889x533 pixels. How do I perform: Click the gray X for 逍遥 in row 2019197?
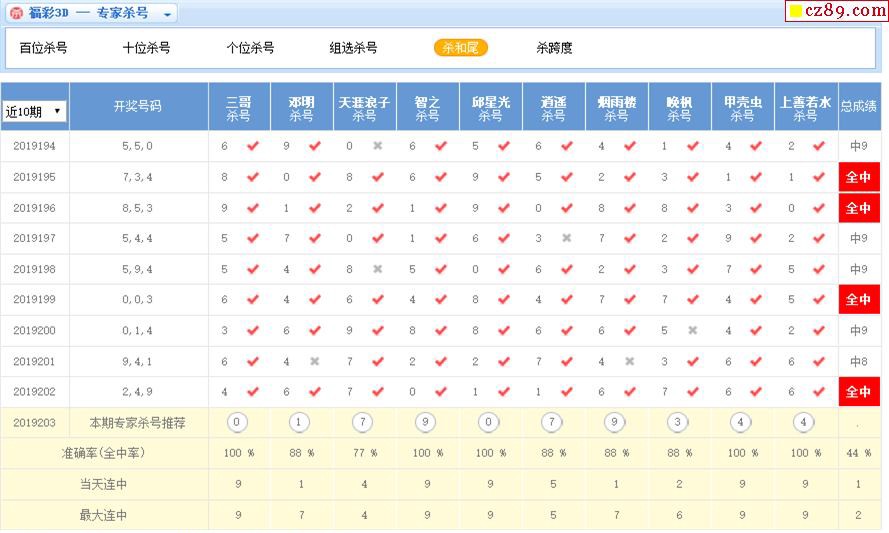coord(566,238)
